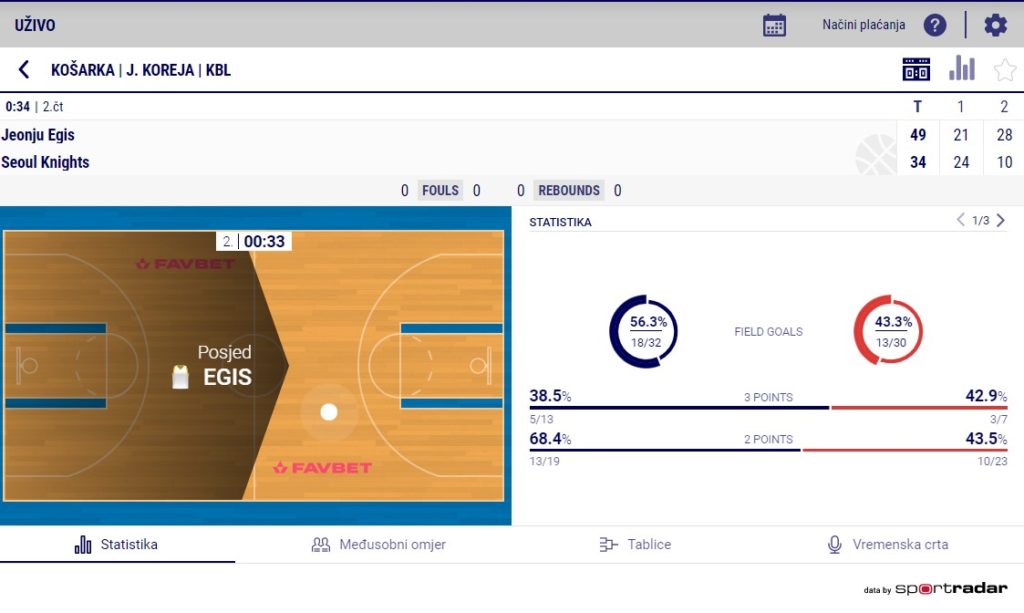Open the Međusobni omjer tab
The image size is (1024, 613).
[x=392, y=545]
